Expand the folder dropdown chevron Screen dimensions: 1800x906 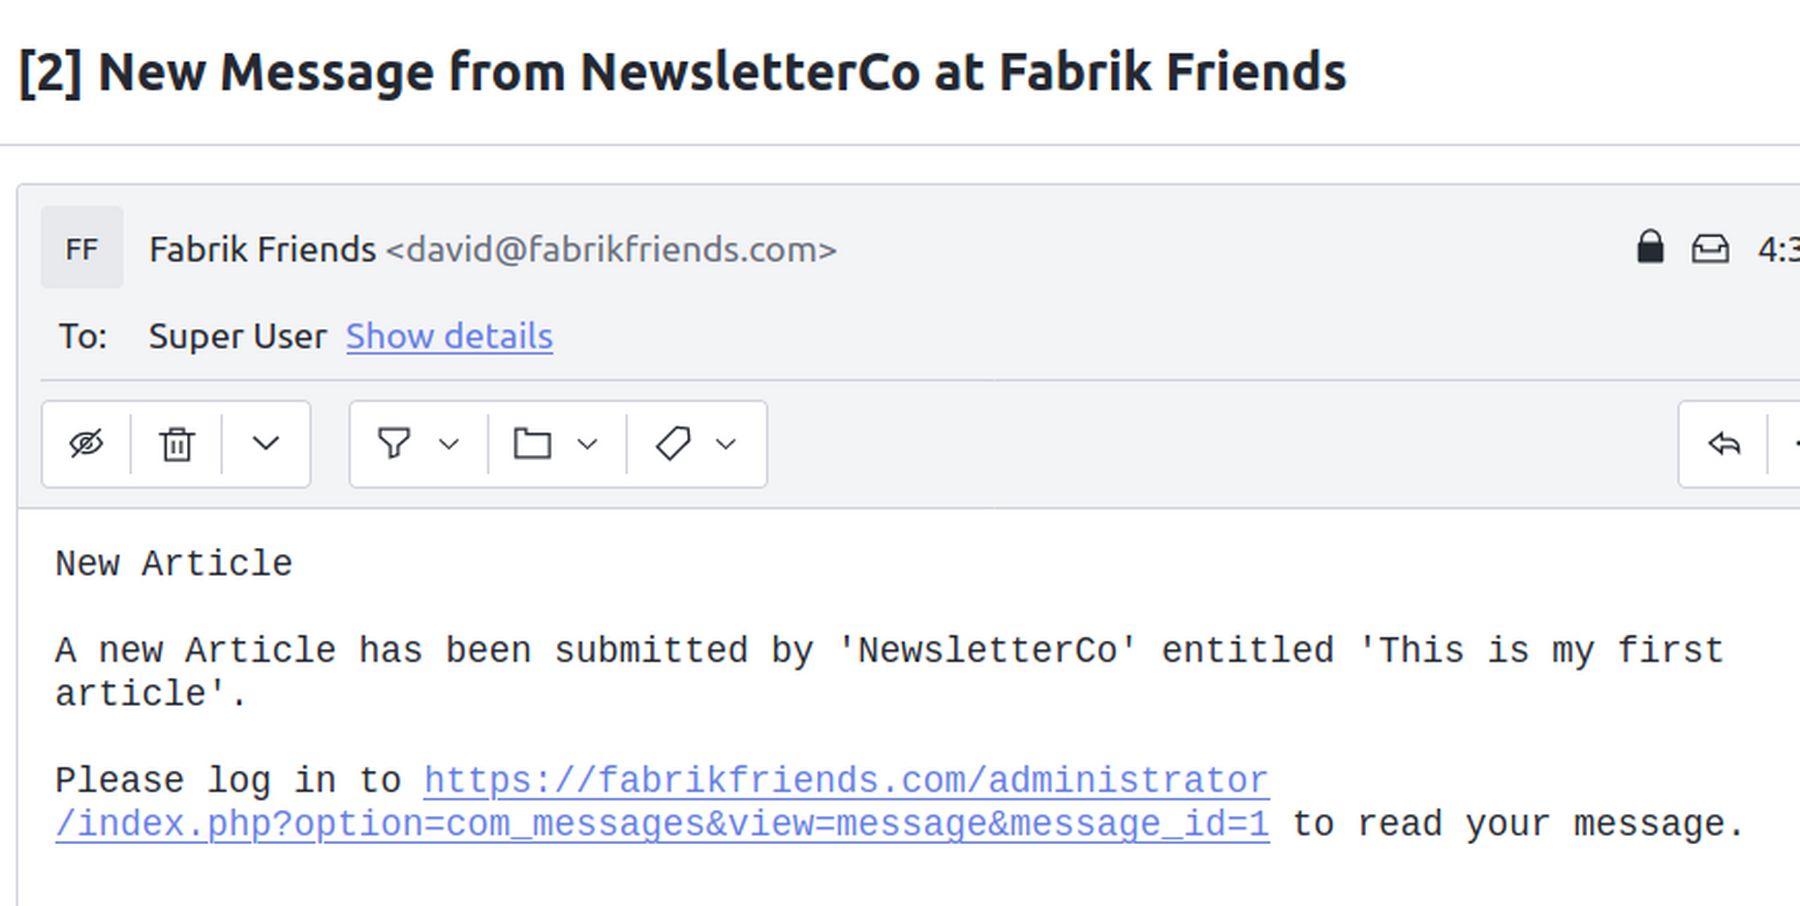(x=588, y=443)
